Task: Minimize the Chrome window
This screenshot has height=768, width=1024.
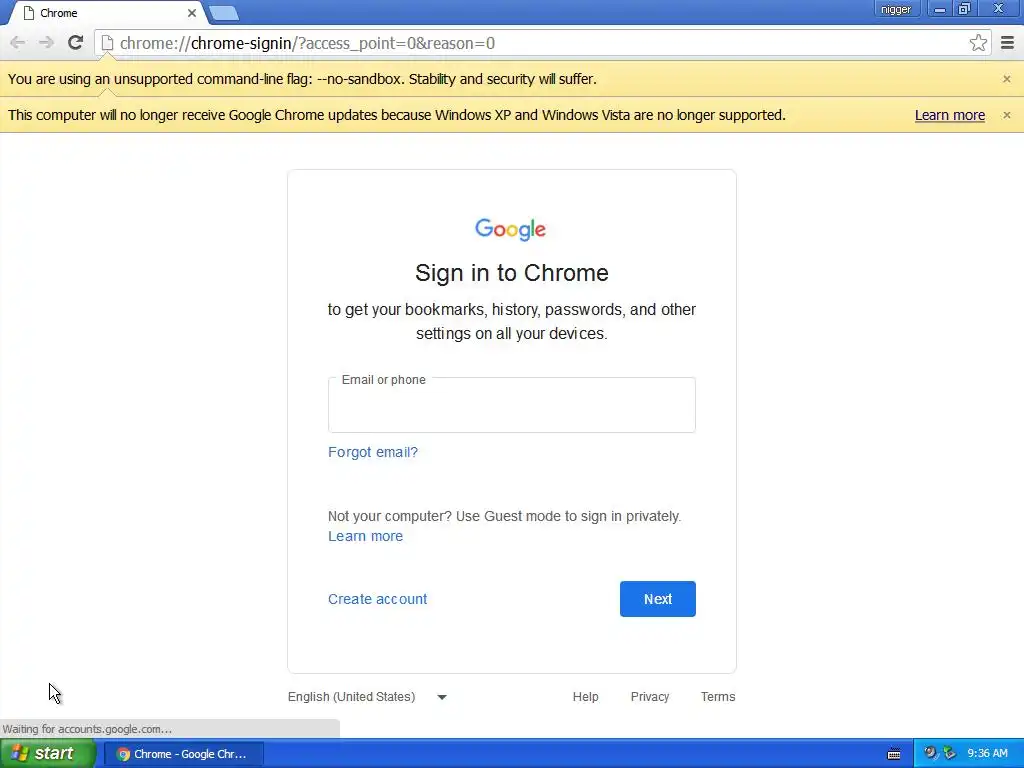Action: (x=939, y=9)
